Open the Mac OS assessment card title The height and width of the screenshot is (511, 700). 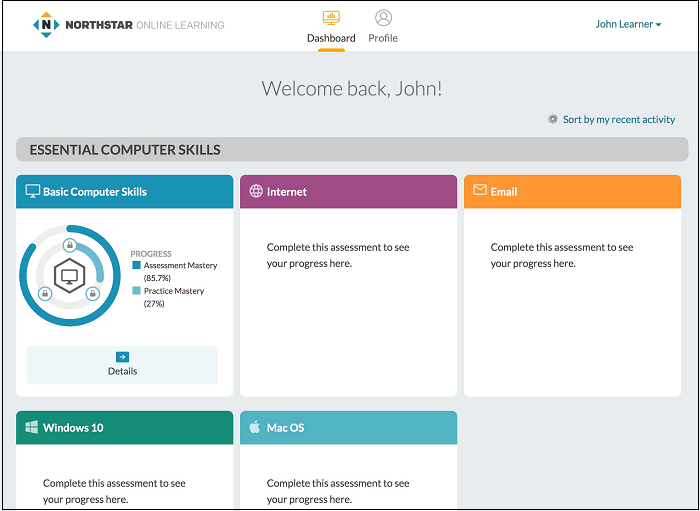coord(285,428)
